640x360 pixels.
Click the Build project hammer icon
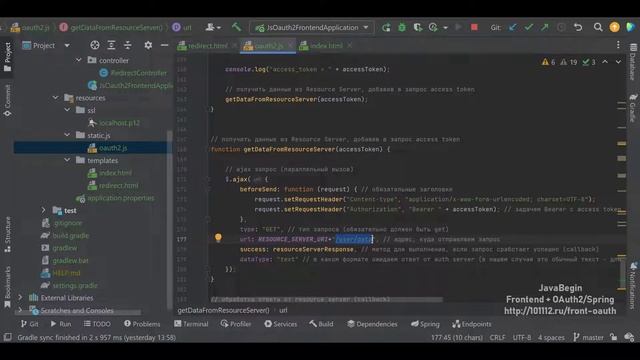coord(236,27)
